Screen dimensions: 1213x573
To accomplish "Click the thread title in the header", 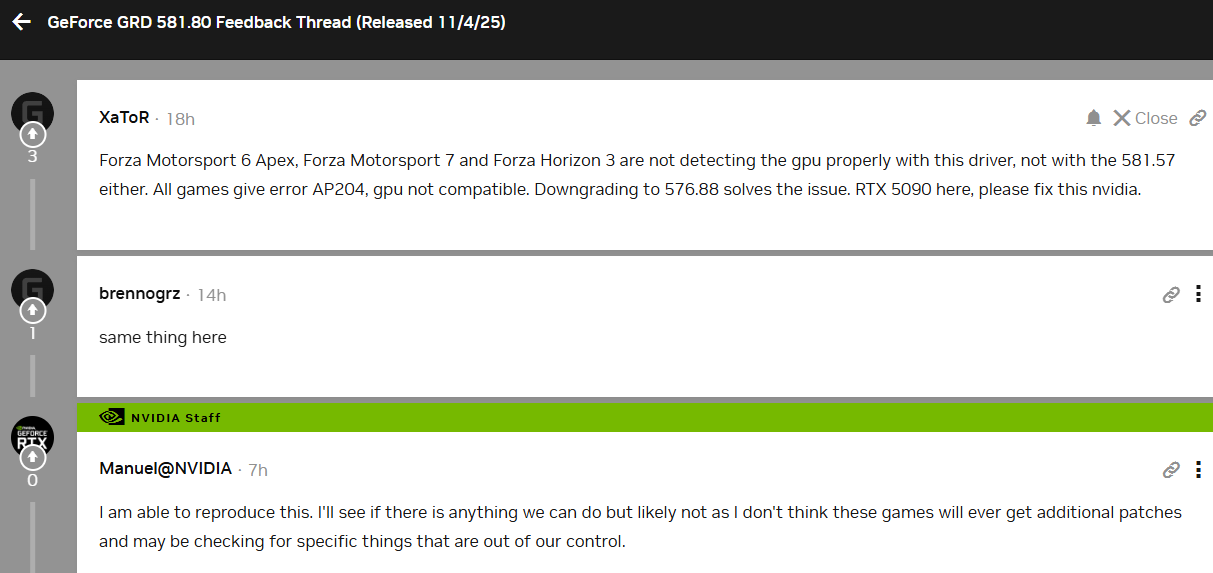I will coord(276,22).
